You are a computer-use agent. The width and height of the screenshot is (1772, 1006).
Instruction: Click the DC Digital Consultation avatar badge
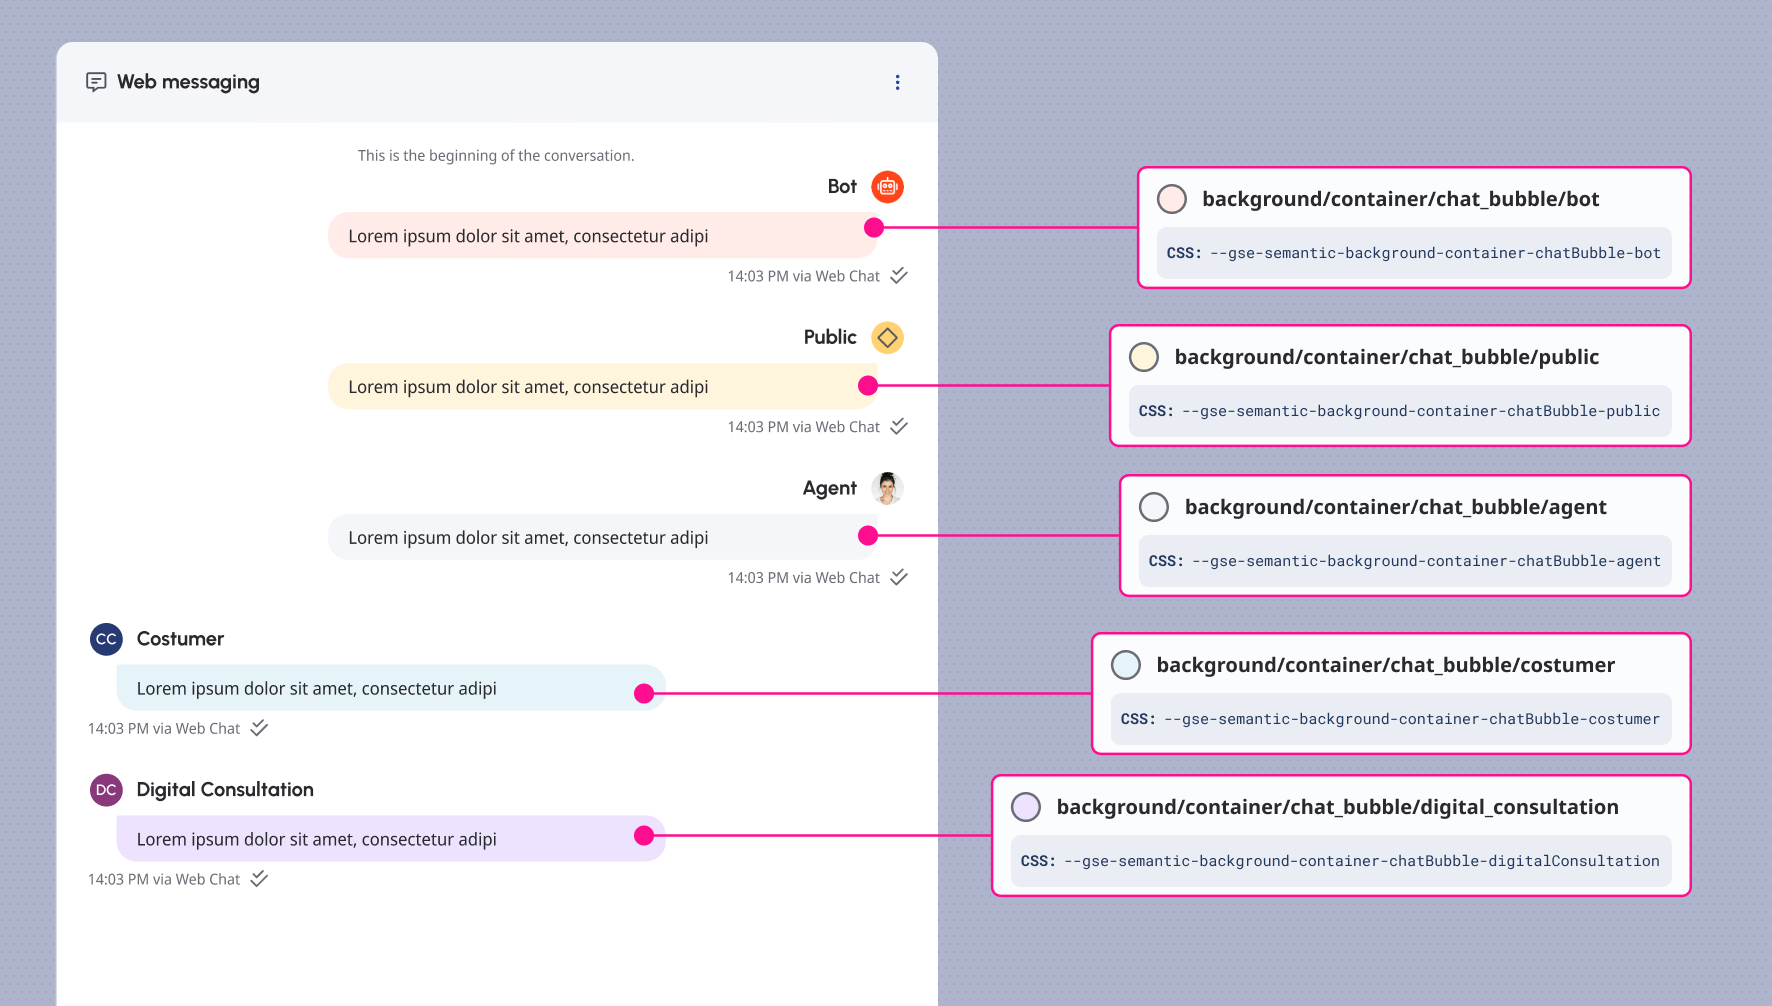[x=105, y=790]
